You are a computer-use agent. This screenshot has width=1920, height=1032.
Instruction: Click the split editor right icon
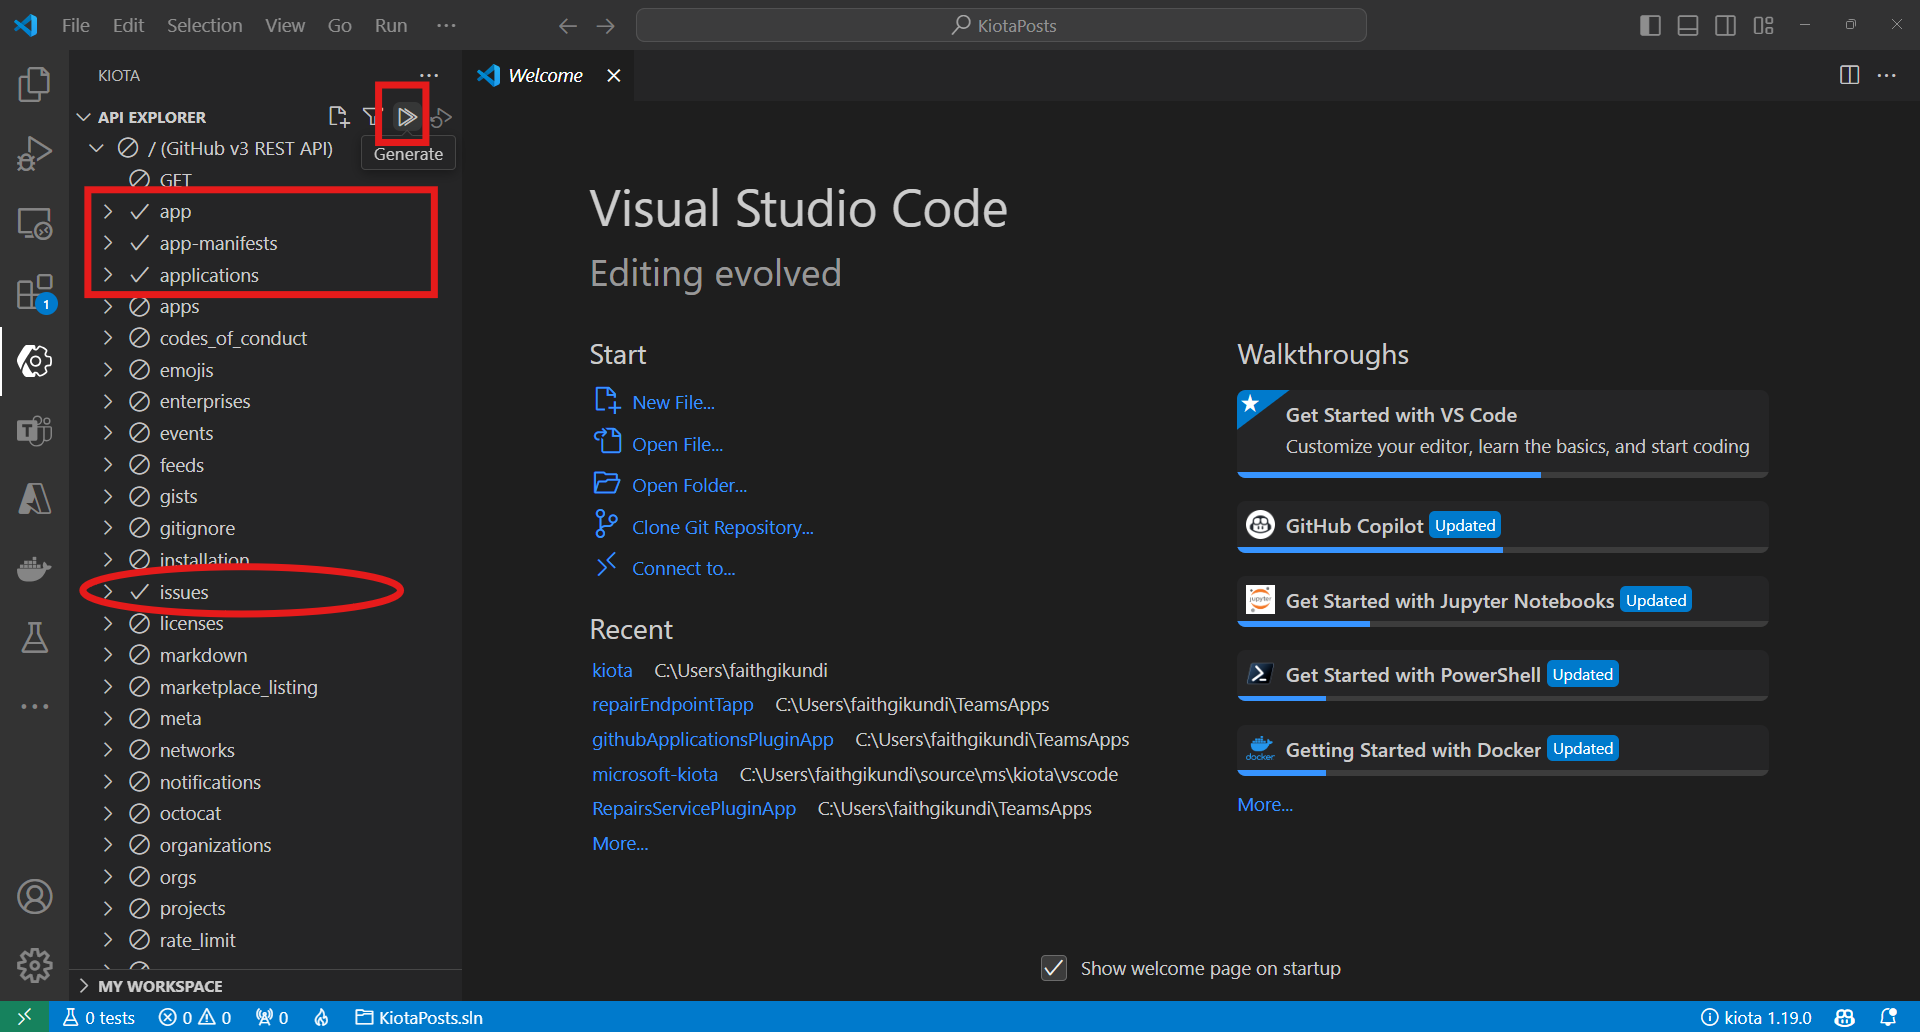pos(1849,76)
